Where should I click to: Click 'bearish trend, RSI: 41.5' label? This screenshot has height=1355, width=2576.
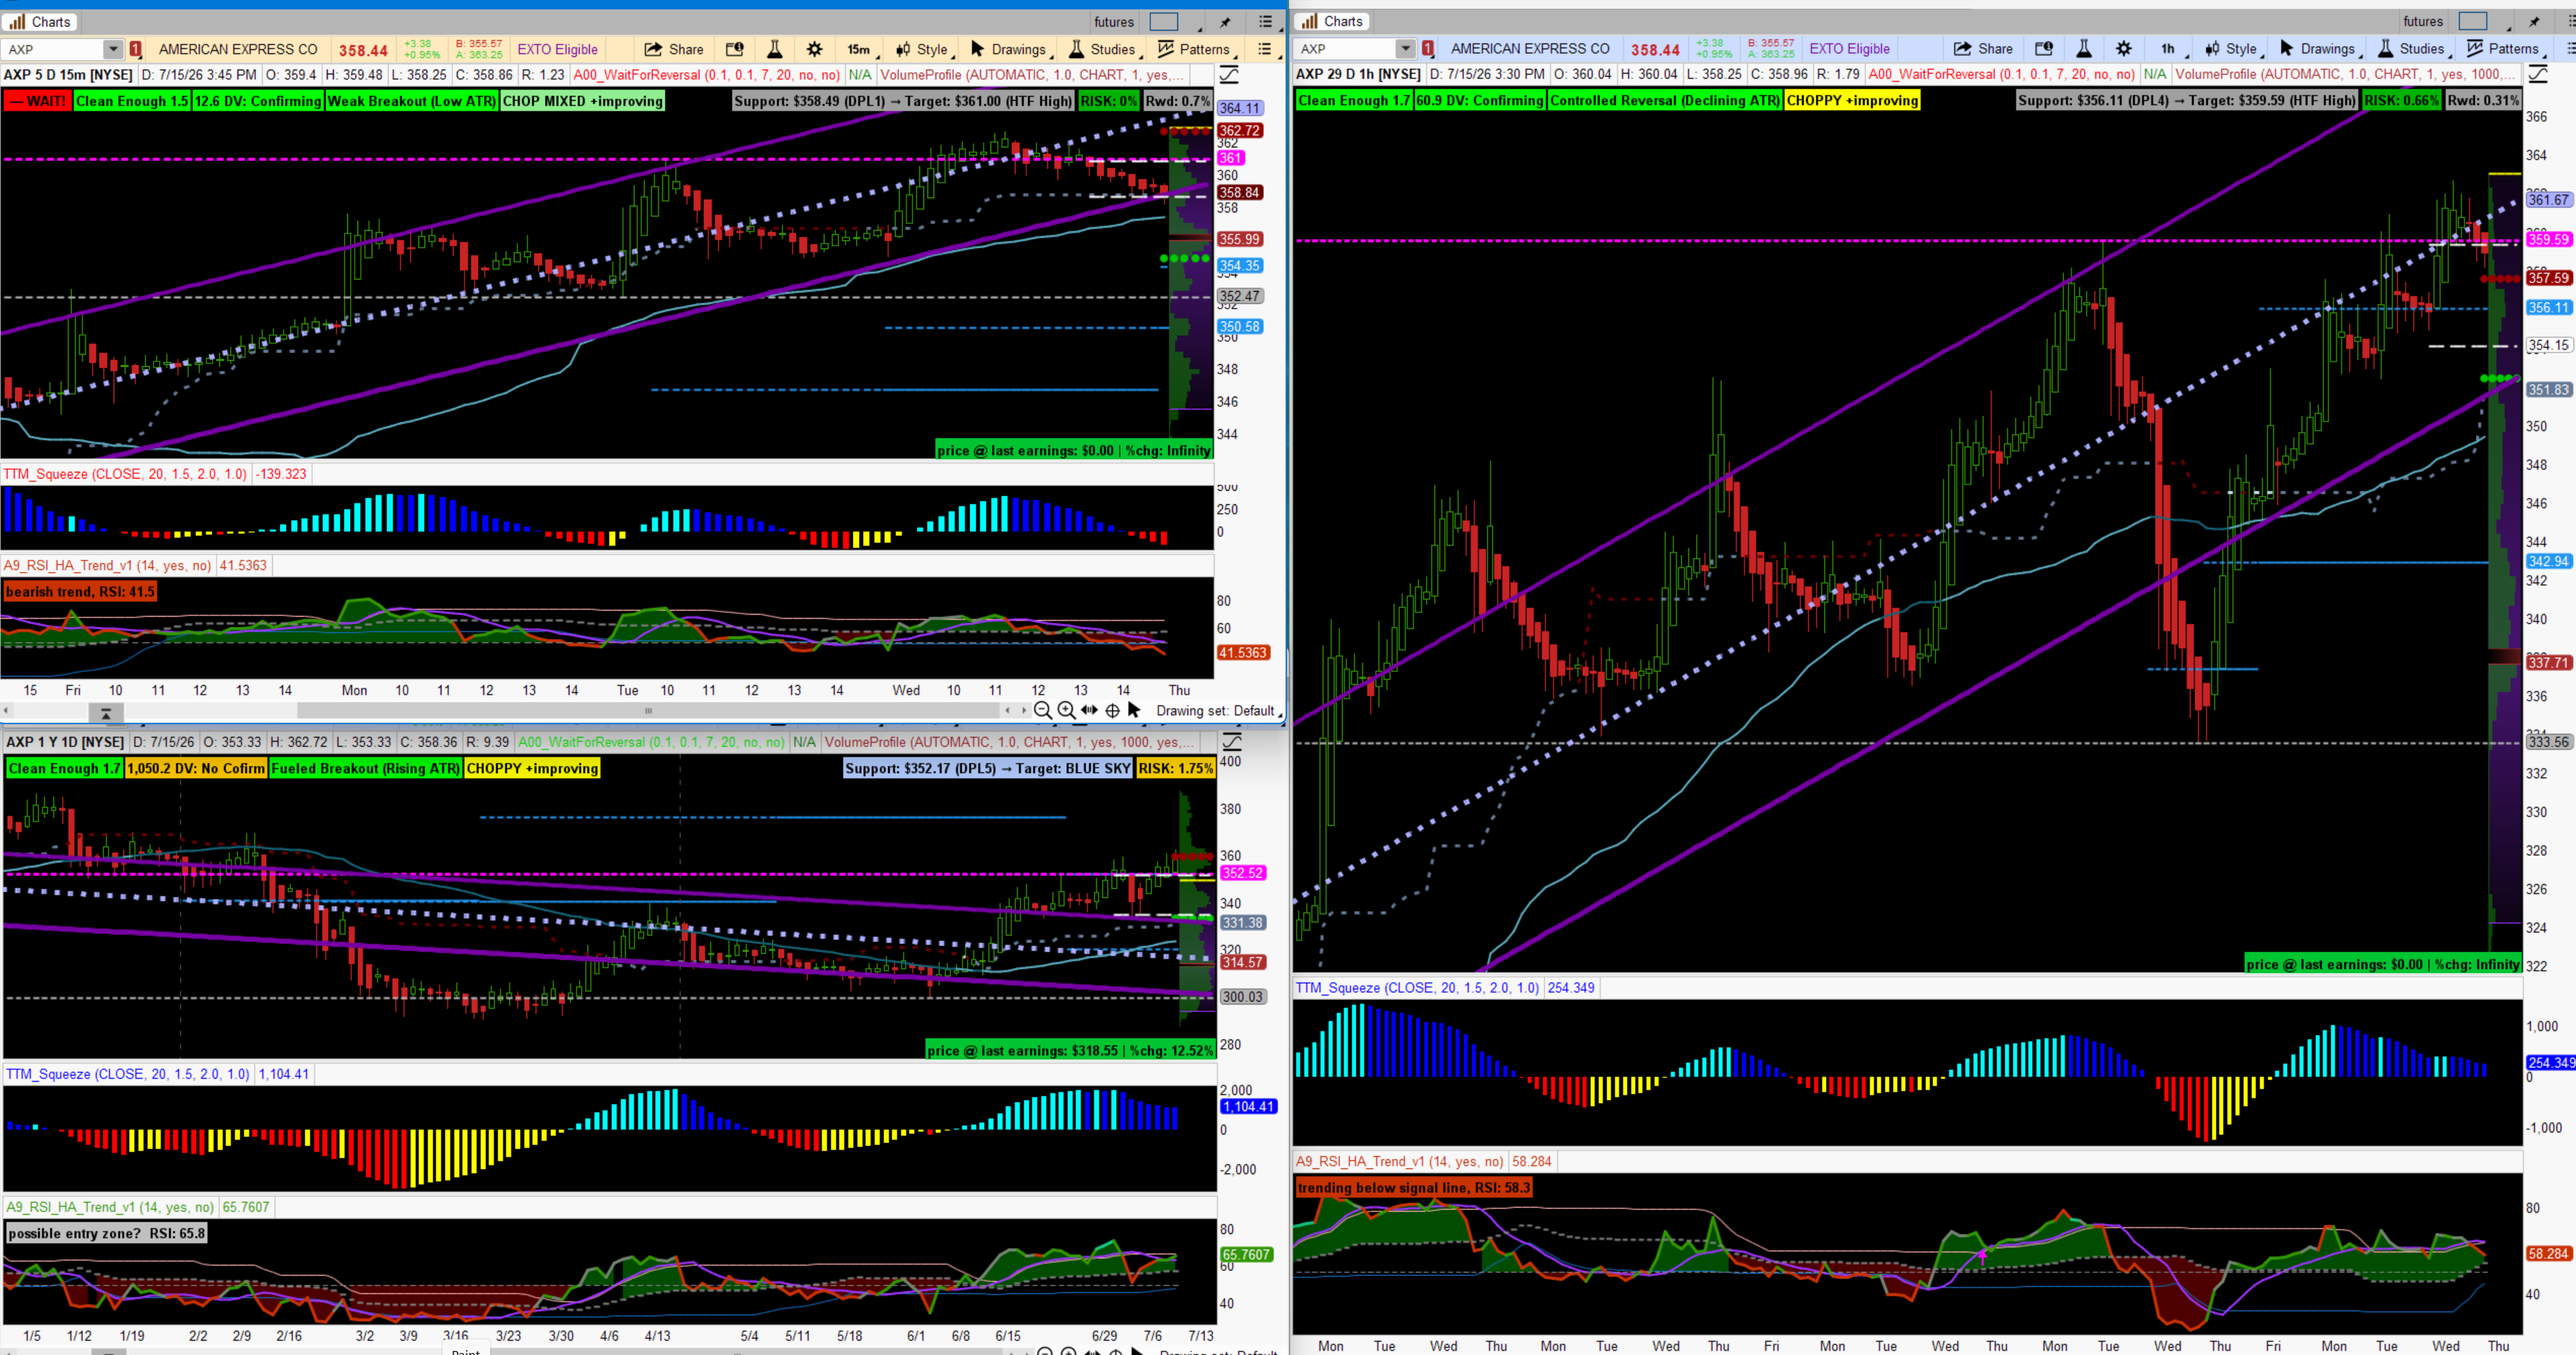pos(80,591)
